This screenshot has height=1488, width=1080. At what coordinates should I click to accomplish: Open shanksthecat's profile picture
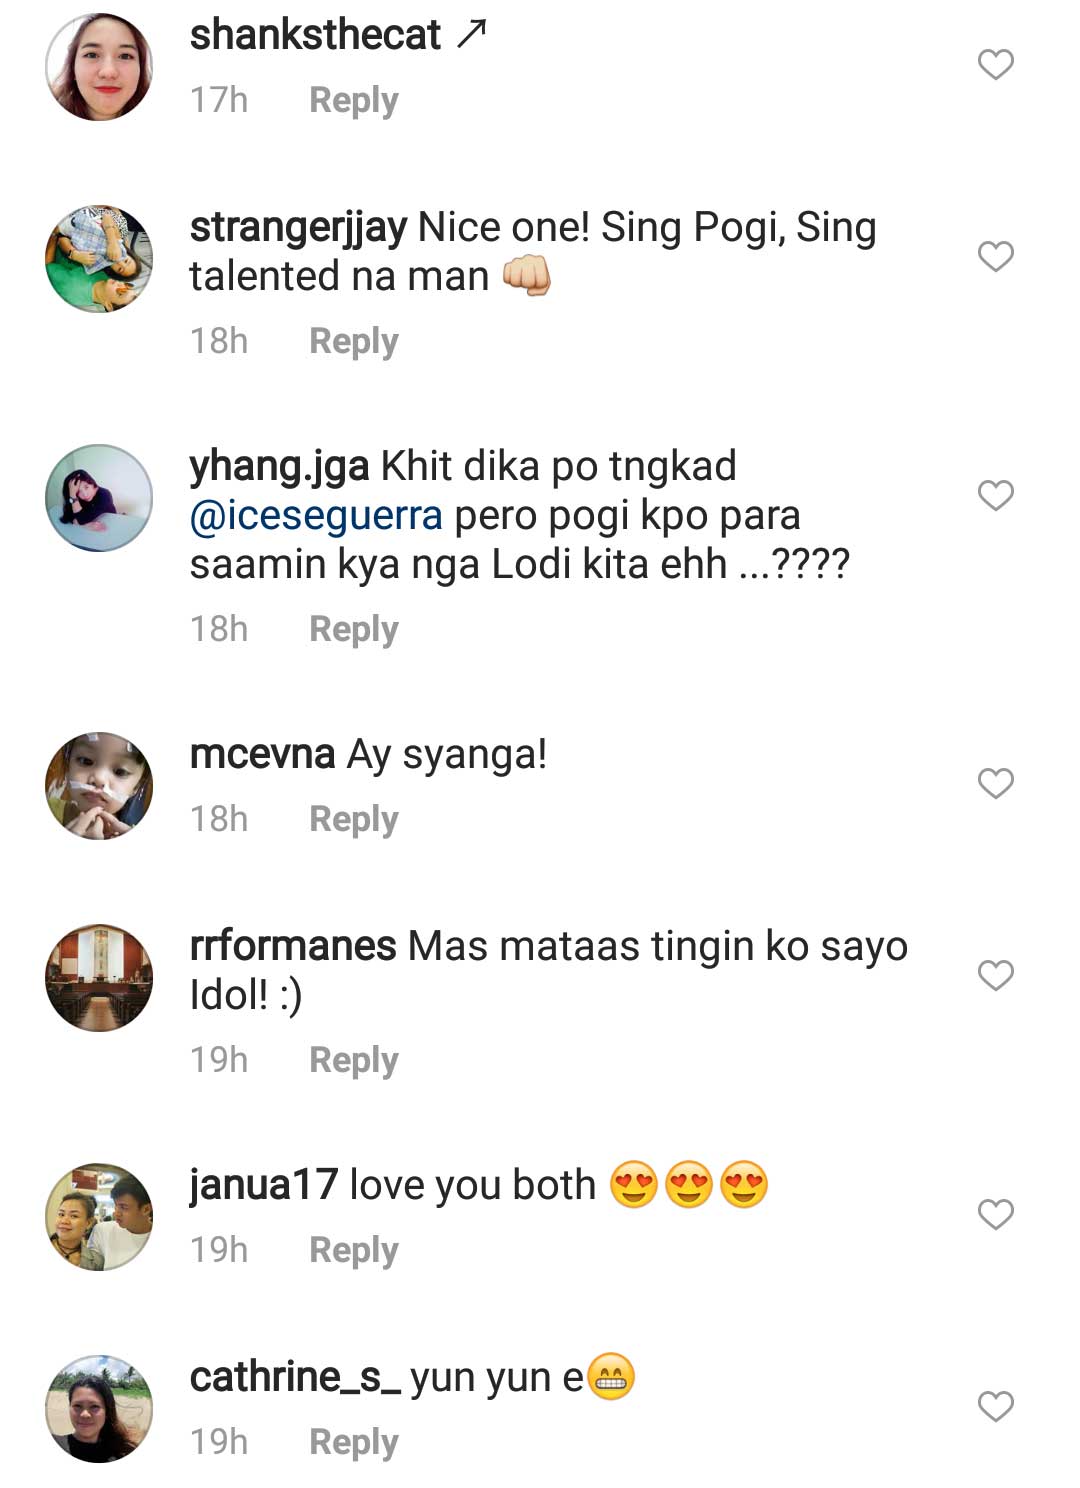[99, 67]
